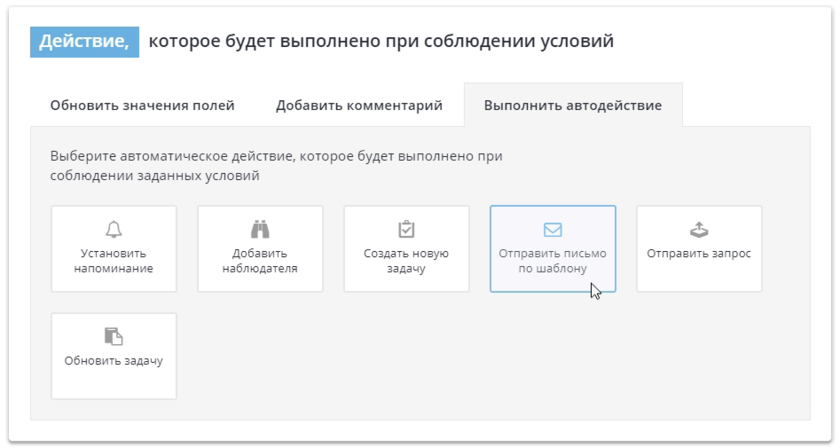The image size is (840, 448).
Task: Choose Отправить письмо по шаблону label
Action: [552, 261]
